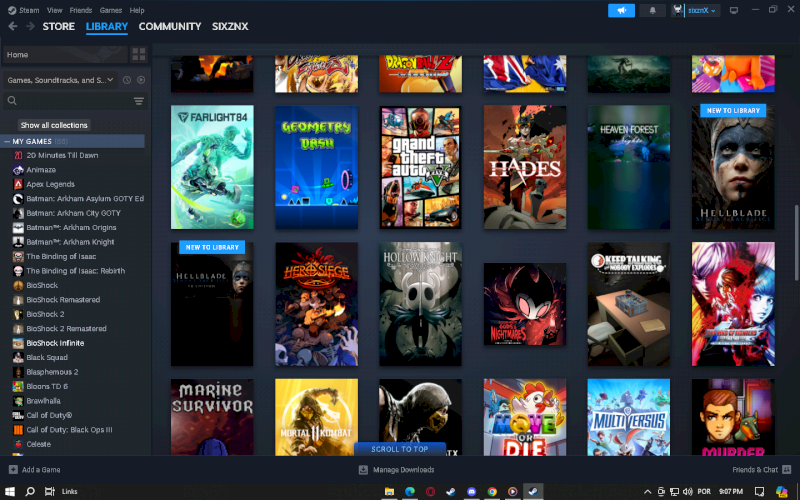Toggle the ready-to-play filter icon
The image size is (800, 500).
coord(141,80)
